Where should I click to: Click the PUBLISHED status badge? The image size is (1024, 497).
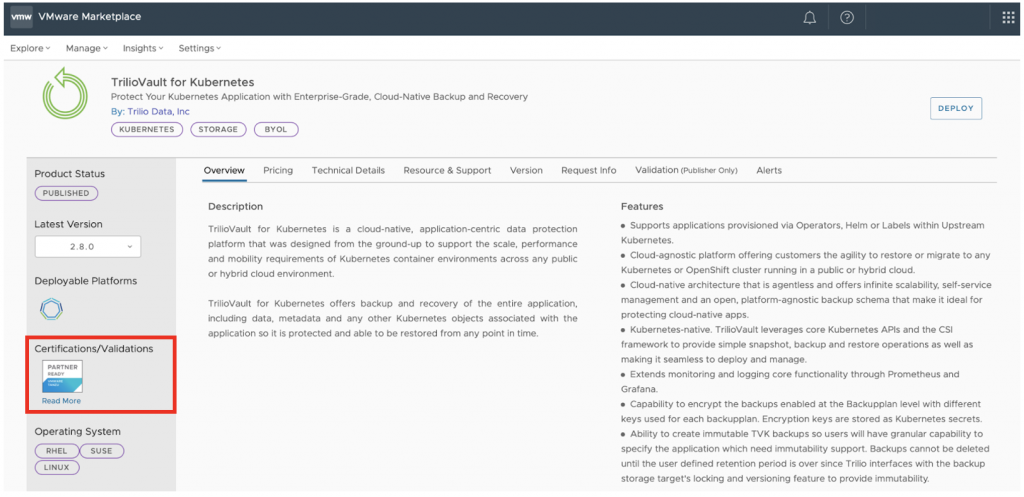pyautogui.click(x=66, y=193)
